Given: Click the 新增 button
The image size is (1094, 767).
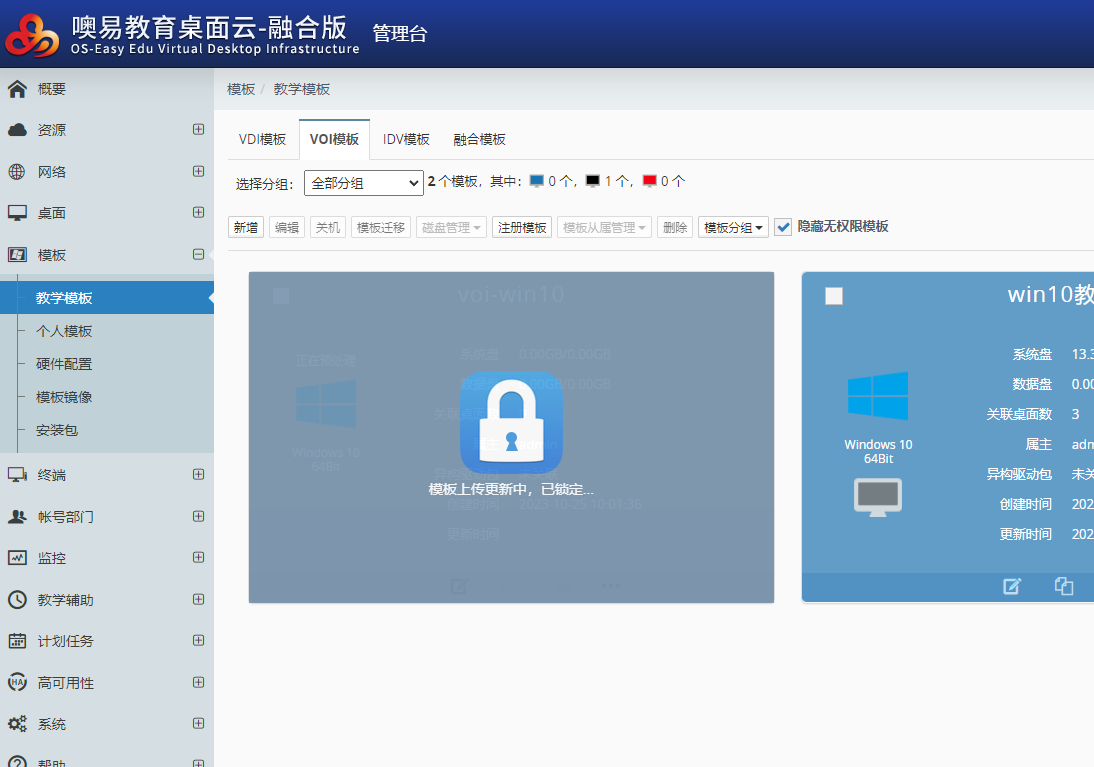Looking at the screenshot, I should (246, 228).
